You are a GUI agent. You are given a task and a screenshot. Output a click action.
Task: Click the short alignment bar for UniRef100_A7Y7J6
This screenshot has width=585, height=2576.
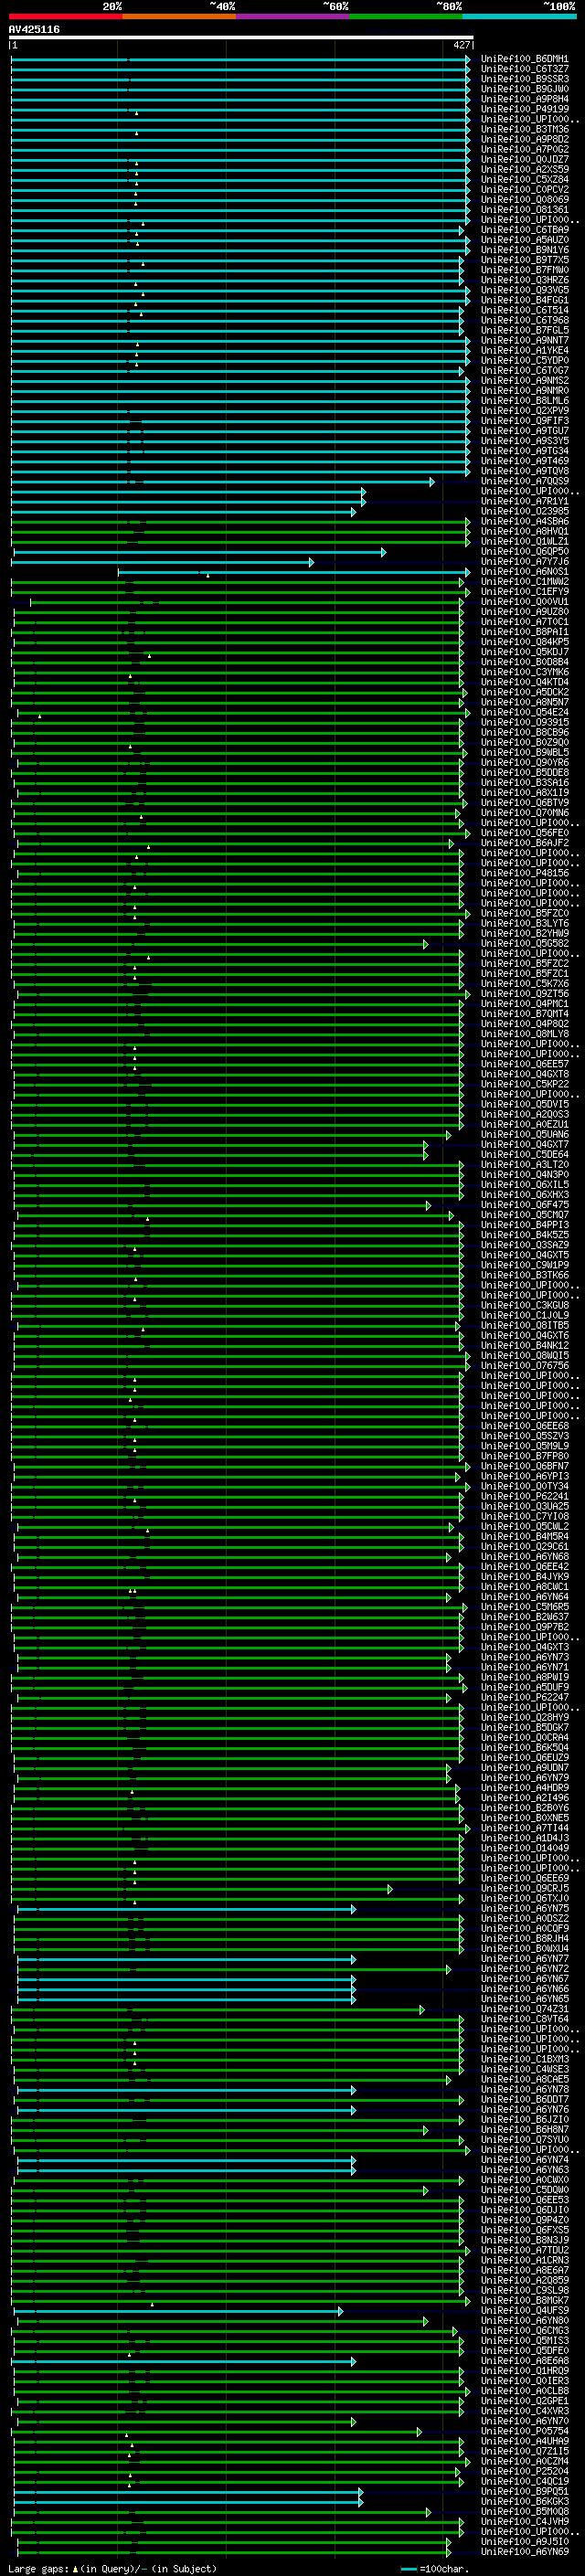pos(162,562)
